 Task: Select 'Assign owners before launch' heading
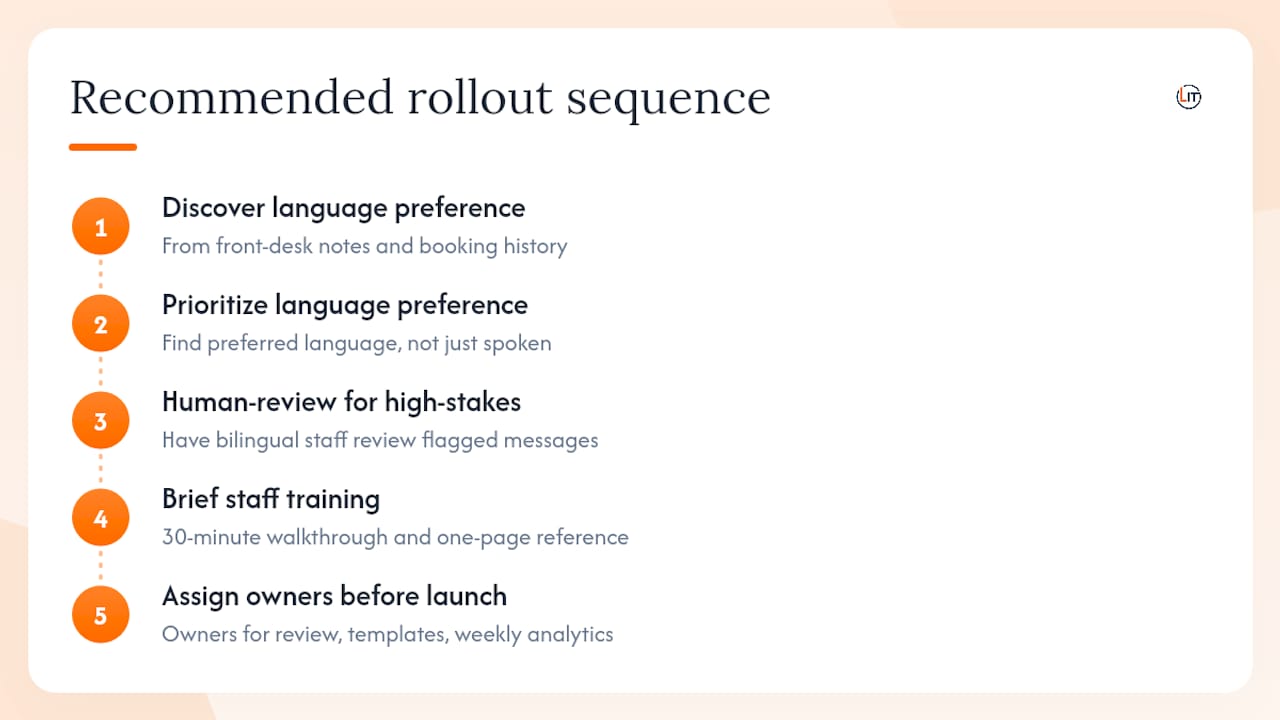point(334,596)
